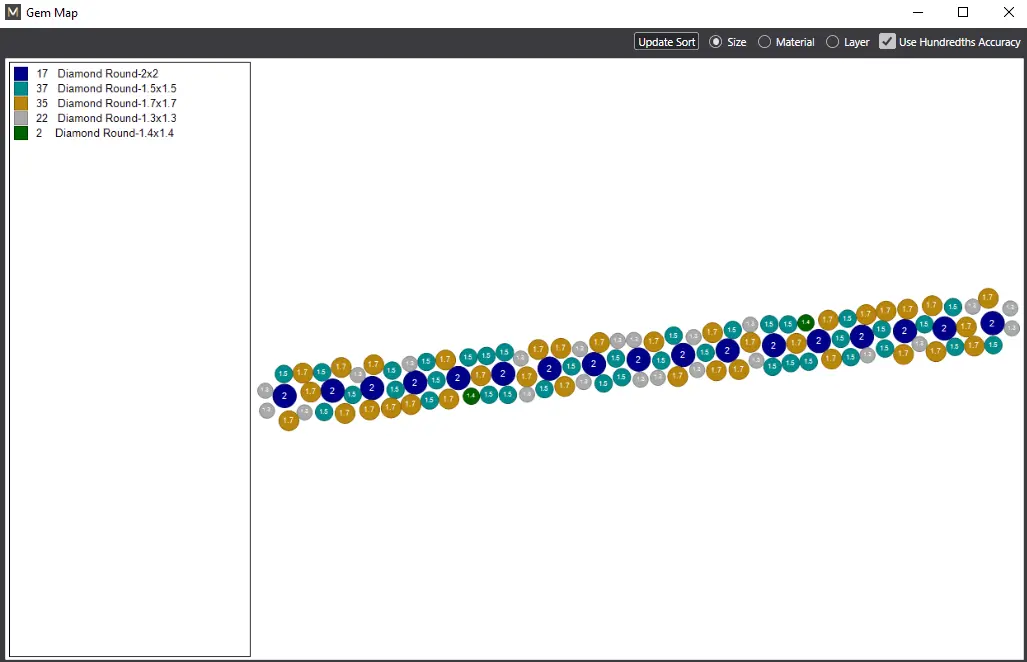Viewport: 1027px width, 662px height.
Task: Click the dark green 1.4 gem in bottom row
Action: (x=471, y=395)
